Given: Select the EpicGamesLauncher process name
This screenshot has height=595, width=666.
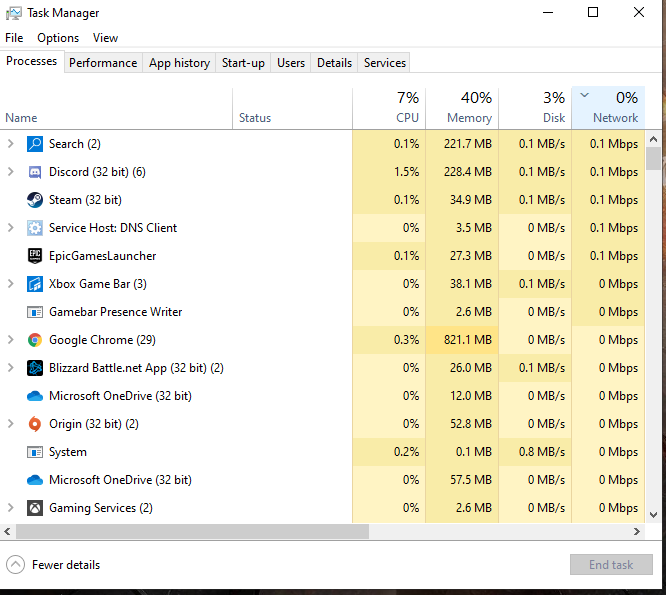Looking at the screenshot, I should [102, 256].
